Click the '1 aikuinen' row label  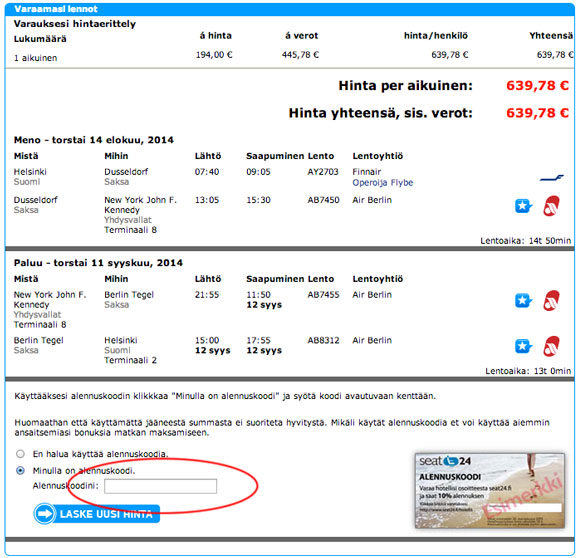[x=35, y=58]
